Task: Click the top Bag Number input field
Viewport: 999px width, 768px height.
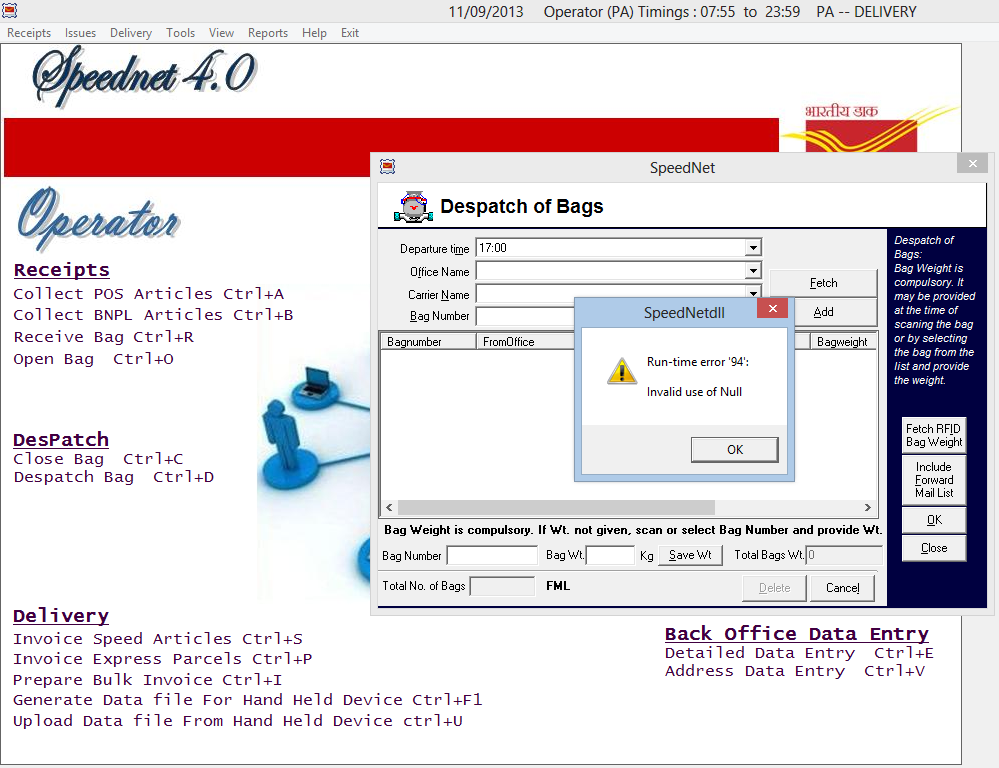Action: click(525, 316)
